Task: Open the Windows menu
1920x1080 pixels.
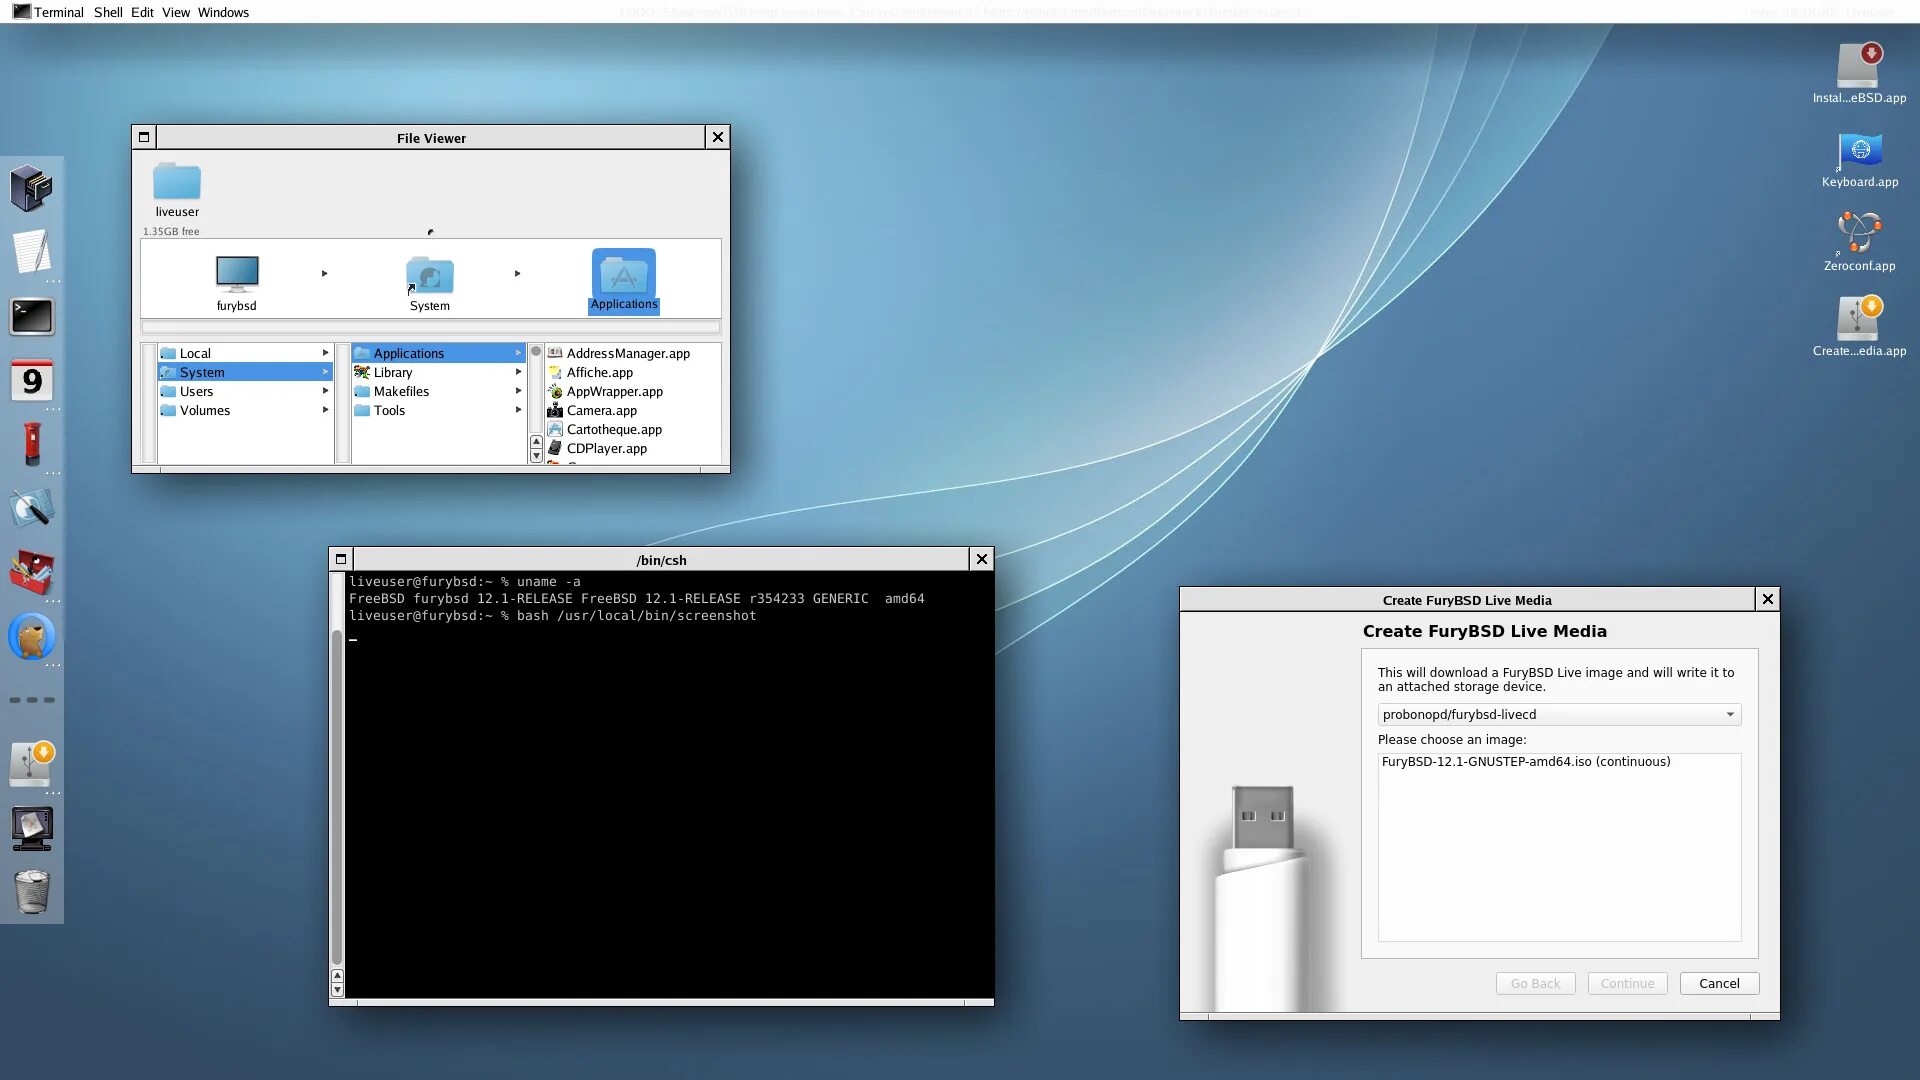Action: 223,12
